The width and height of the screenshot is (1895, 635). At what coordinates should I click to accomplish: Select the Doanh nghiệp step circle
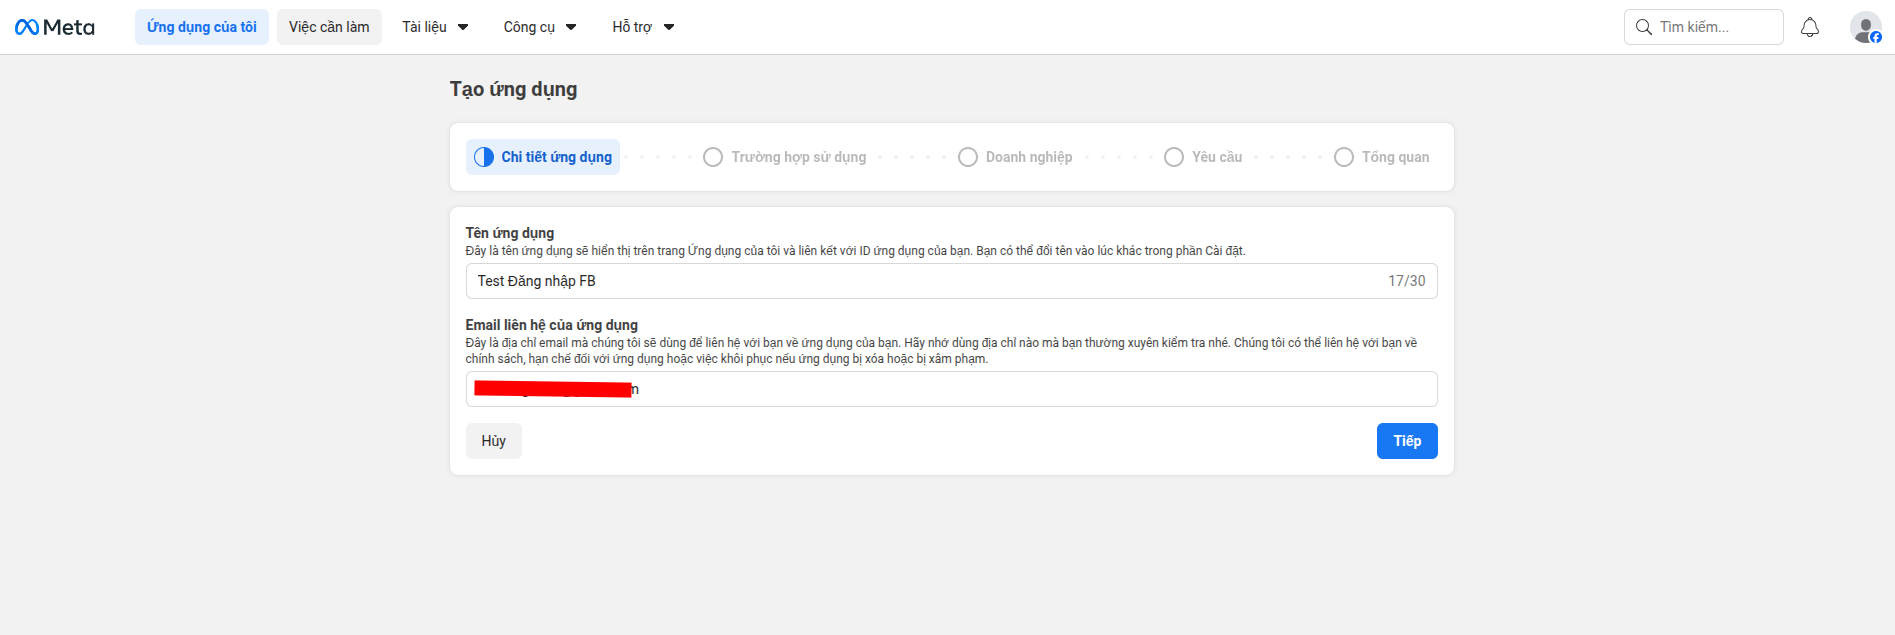(x=967, y=157)
